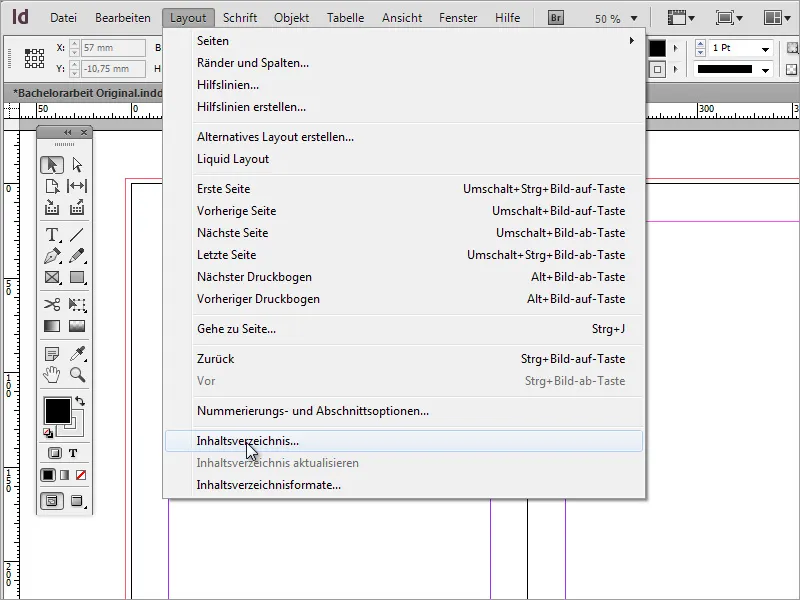Select the Content Collector tool
Screen dimensions: 800x600
point(52,207)
